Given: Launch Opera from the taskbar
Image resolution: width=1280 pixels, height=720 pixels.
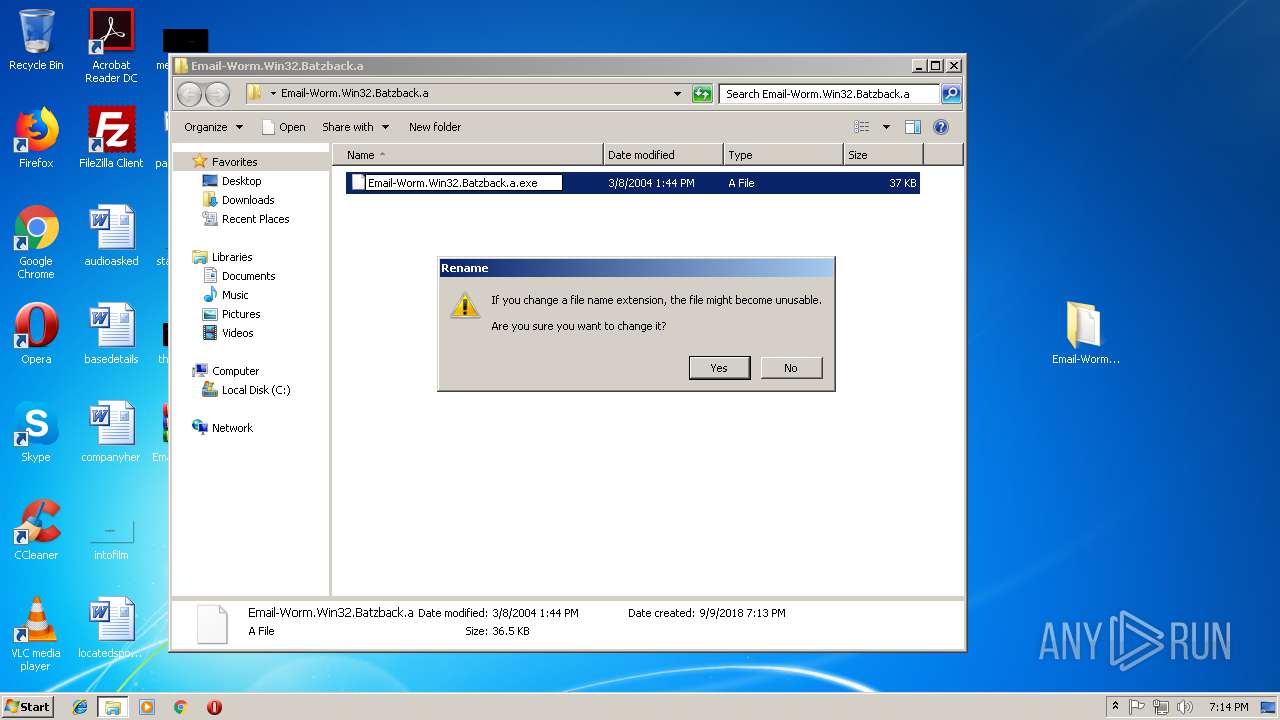Looking at the screenshot, I should 214,707.
